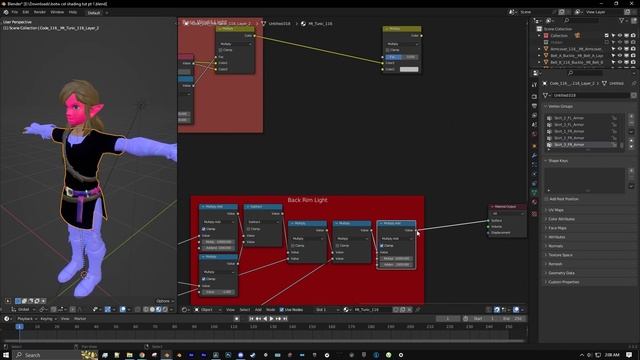This screenshot has height=360, width=640.
Task: Open the Edit menu
Action: [x=26, y=12]
